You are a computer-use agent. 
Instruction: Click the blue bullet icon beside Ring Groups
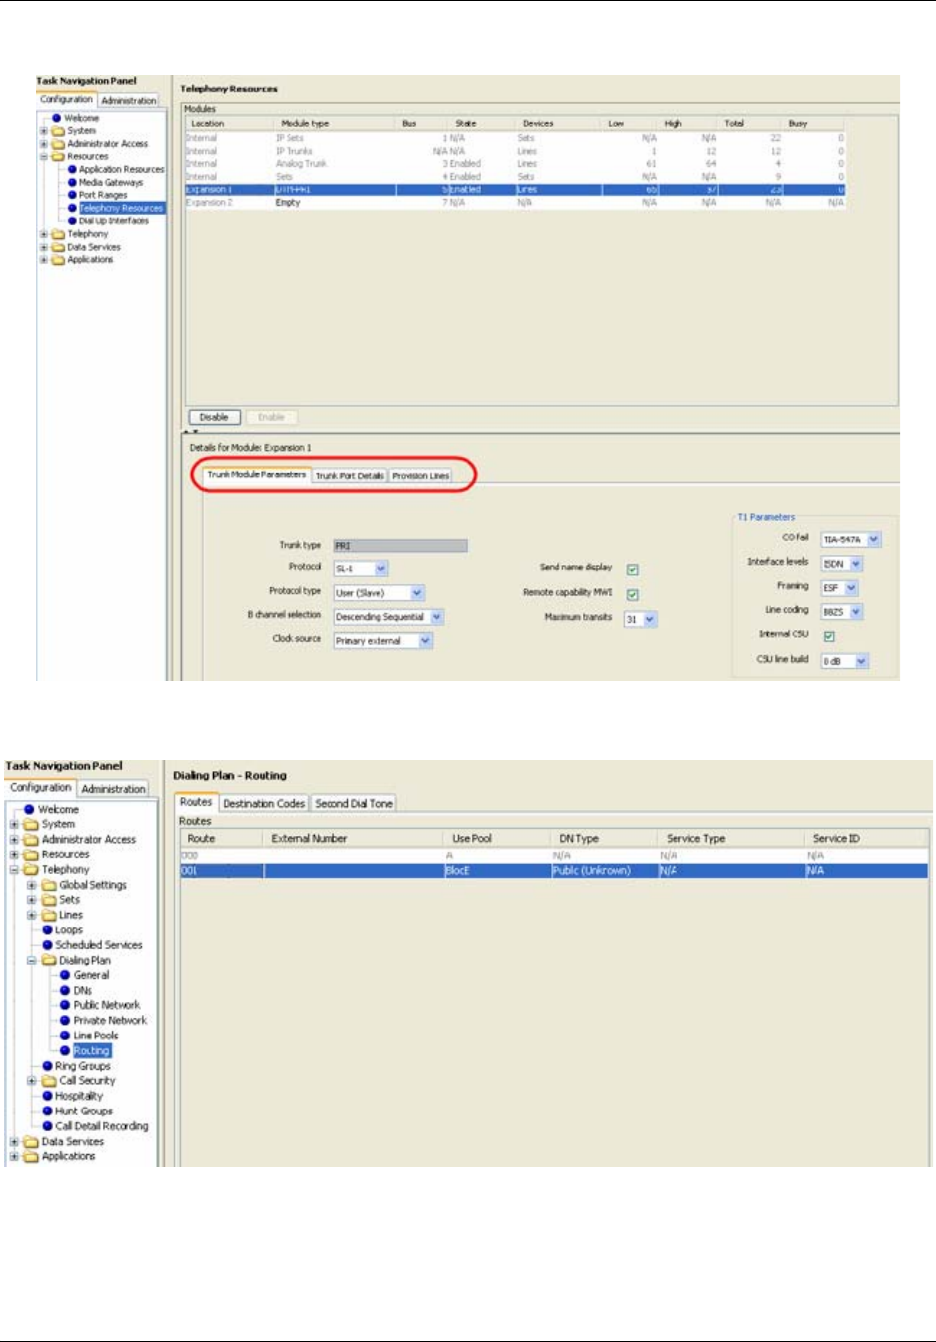click(x=47, y=1066)
